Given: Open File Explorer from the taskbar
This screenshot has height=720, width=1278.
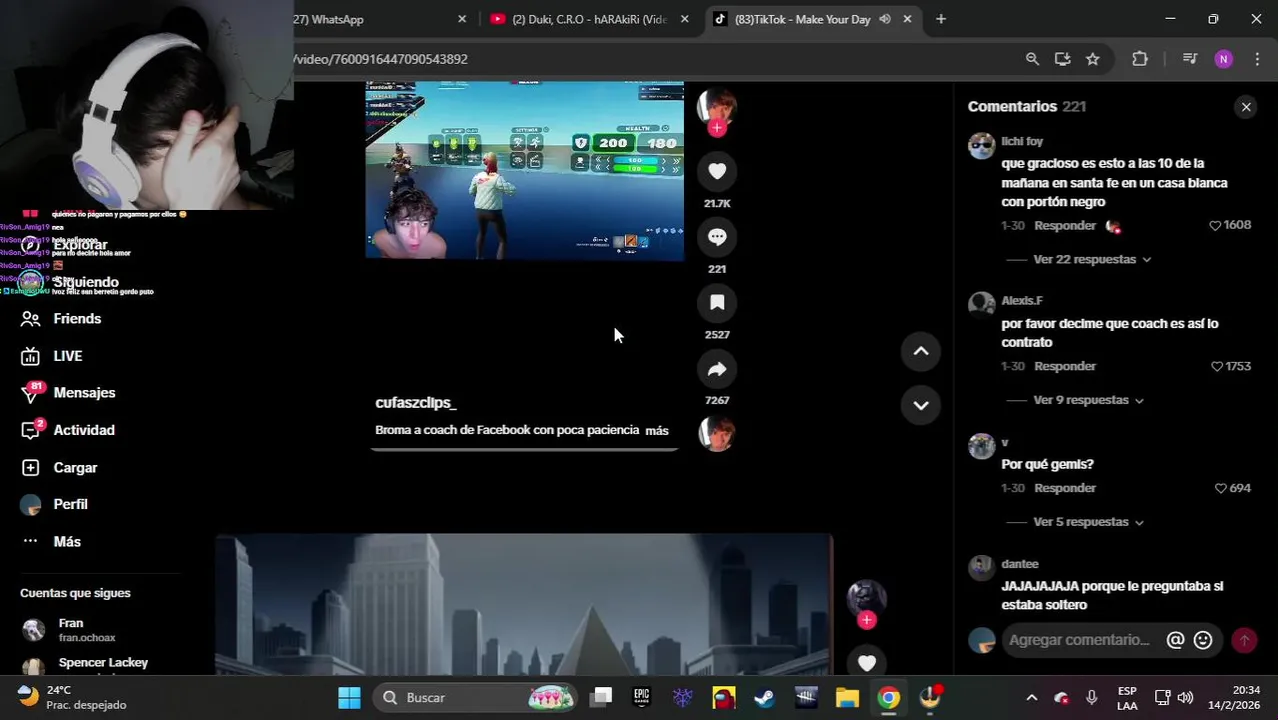Looking at the screenshot, I should click(x=847, y=697).
